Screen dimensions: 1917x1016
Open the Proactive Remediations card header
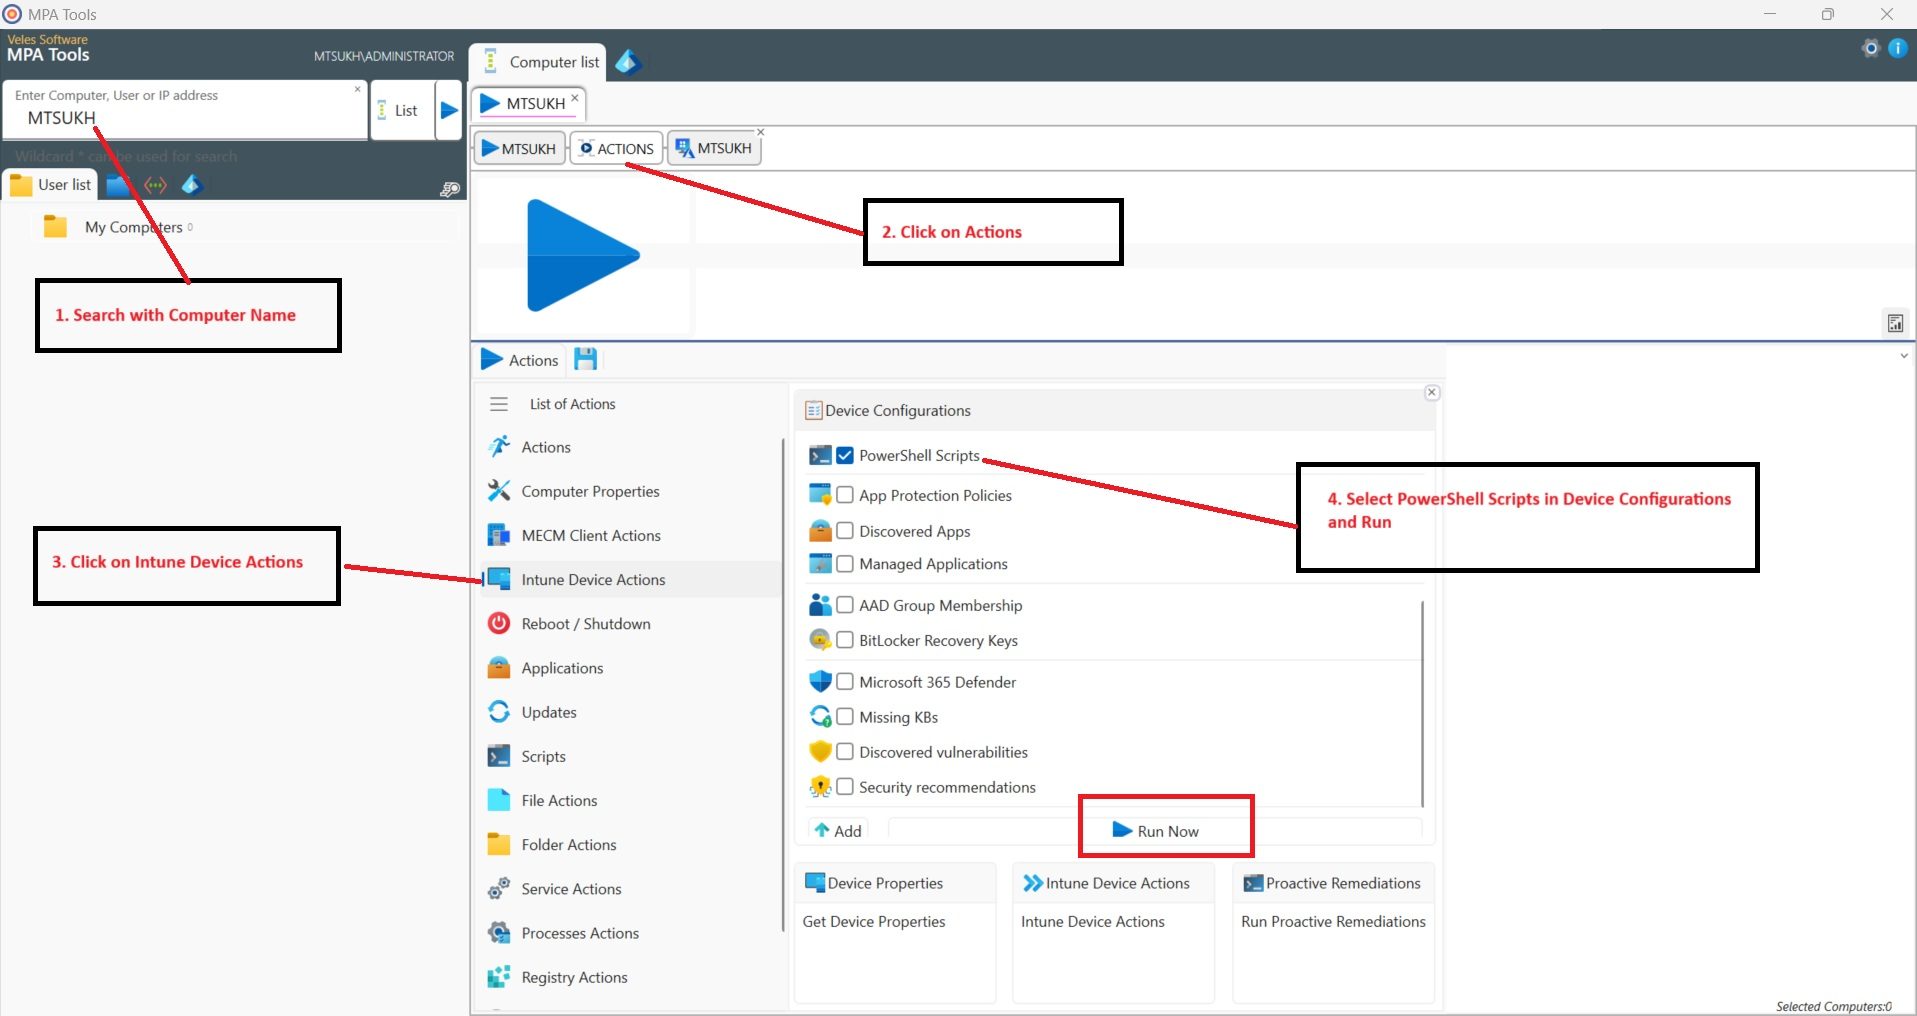point(1334,883)
